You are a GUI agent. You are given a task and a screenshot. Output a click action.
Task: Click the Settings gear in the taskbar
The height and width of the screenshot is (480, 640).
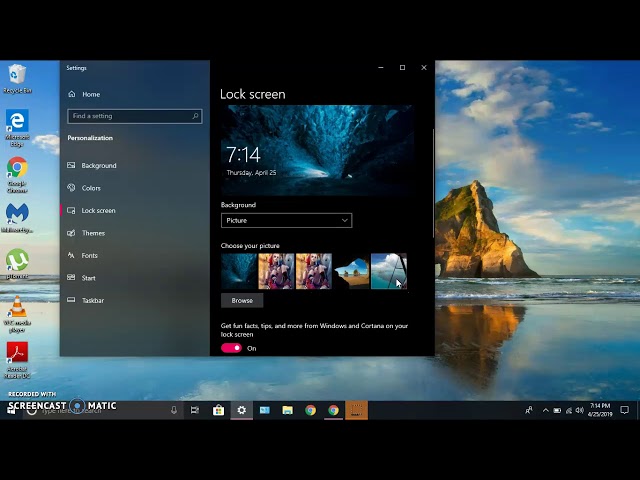pyautogui.click(x=242, y=410)
